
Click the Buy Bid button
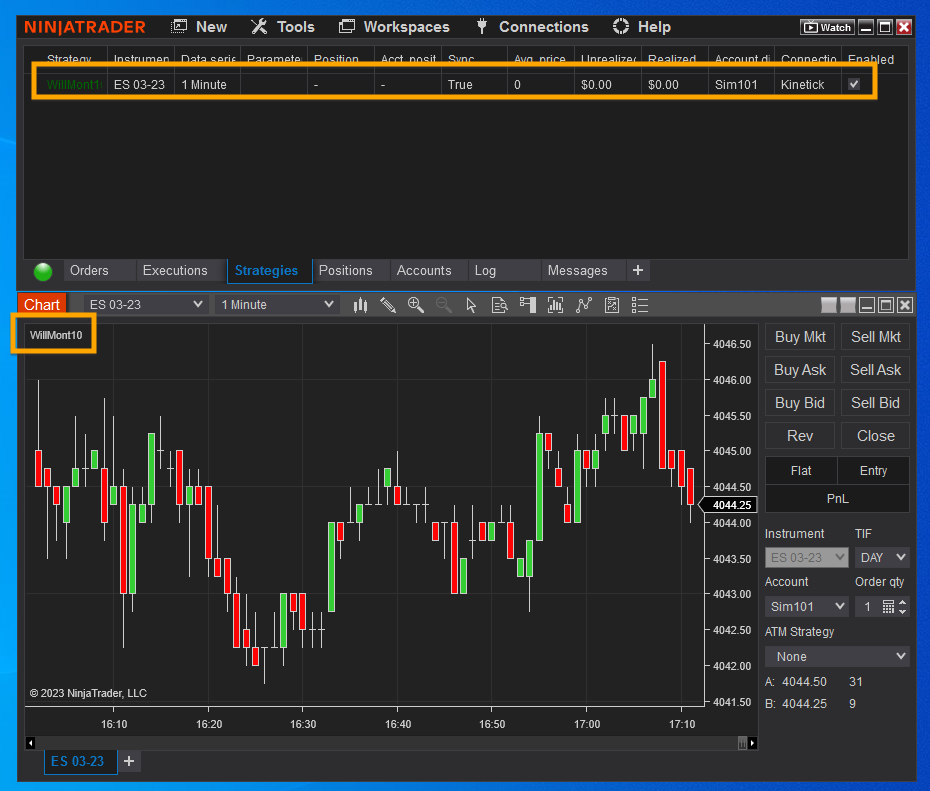(x=800, y=403)
